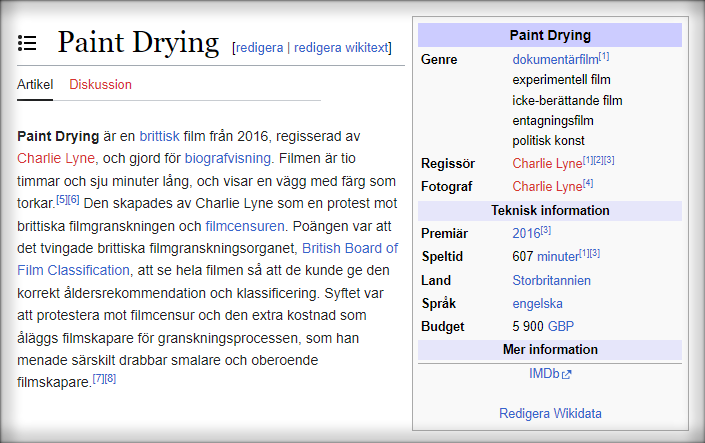This screenshot has width=705, height=443.
Task: Switch to the Diskussion tab
Action: pos(100,85)
